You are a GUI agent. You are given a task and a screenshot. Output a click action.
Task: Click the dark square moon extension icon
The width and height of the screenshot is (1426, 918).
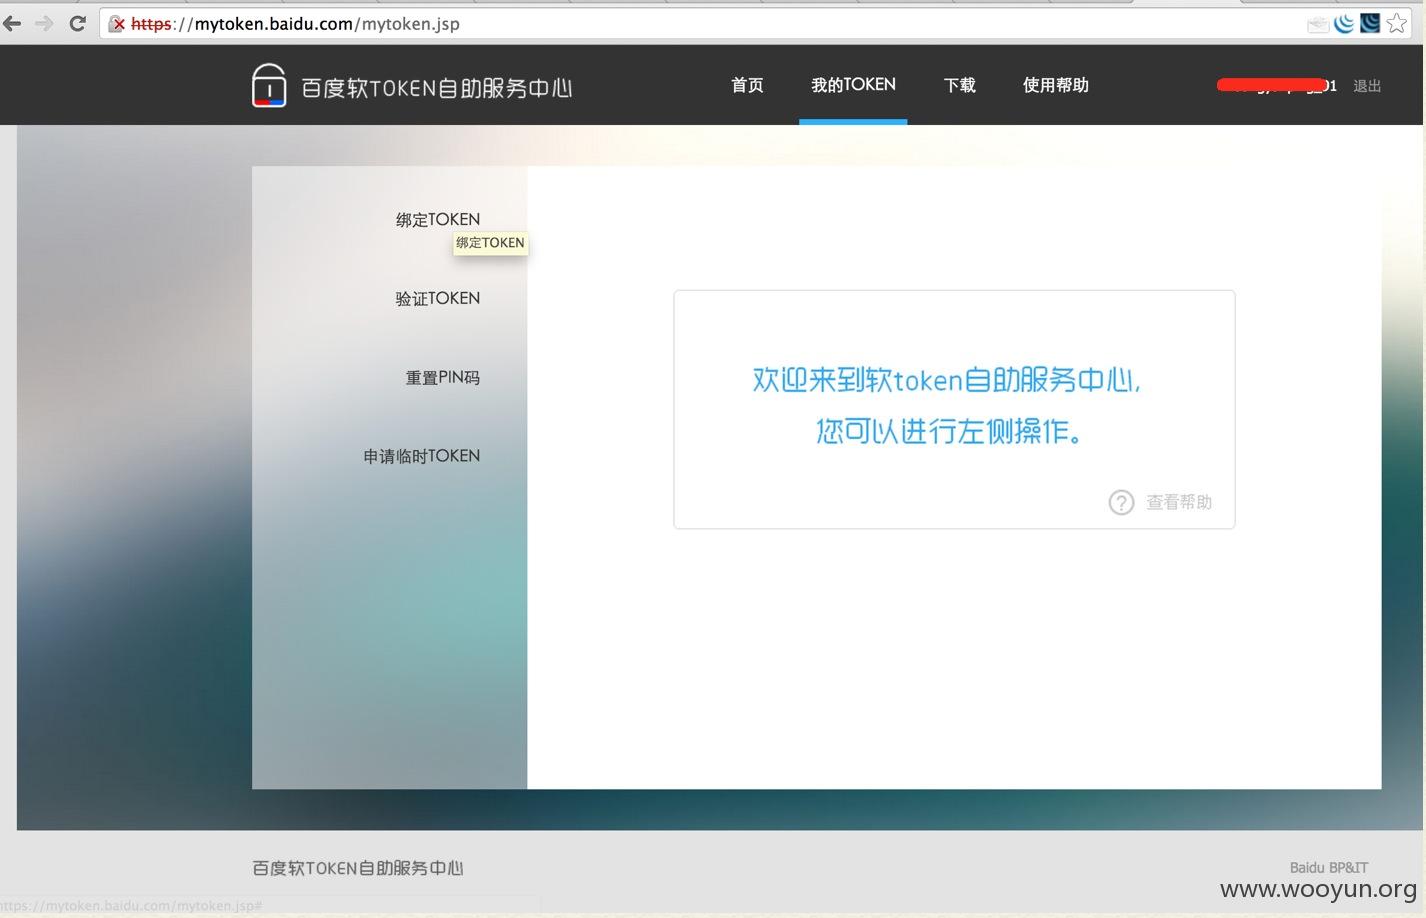click(1370, 23)
